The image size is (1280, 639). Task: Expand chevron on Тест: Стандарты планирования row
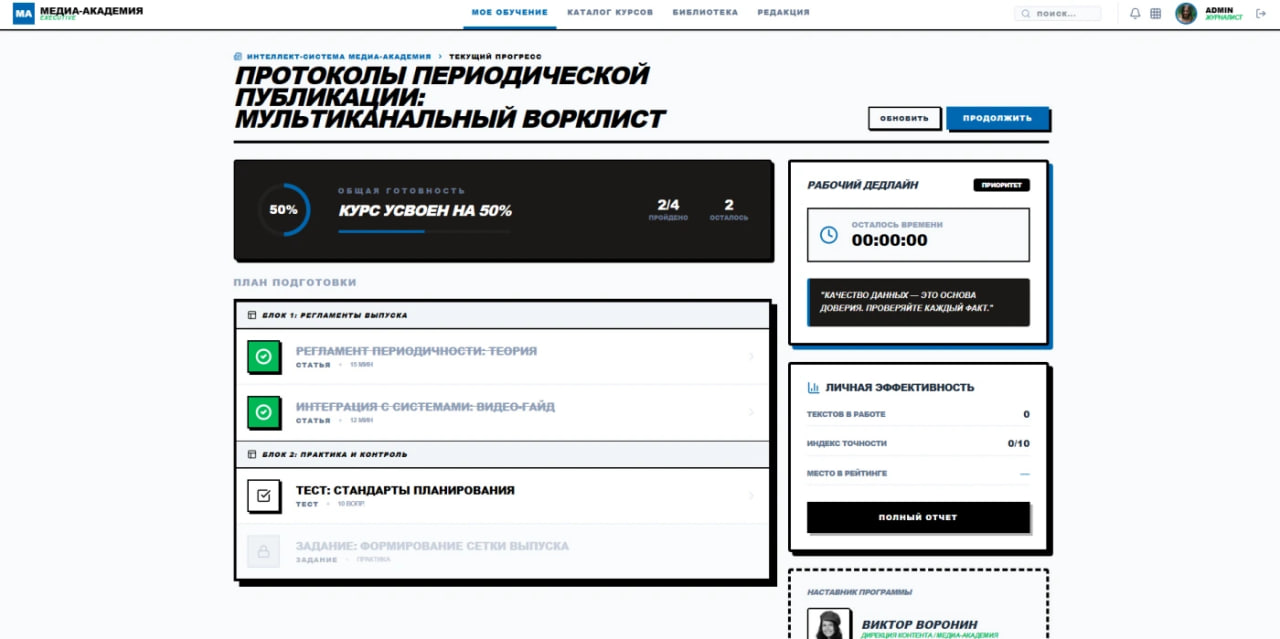coord(752,495)
